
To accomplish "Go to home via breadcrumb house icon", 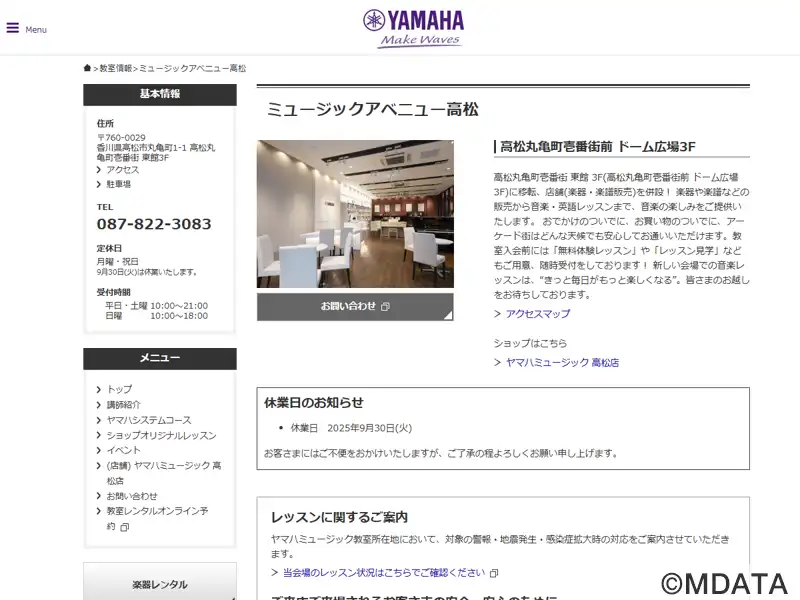I will pos(87,68).
